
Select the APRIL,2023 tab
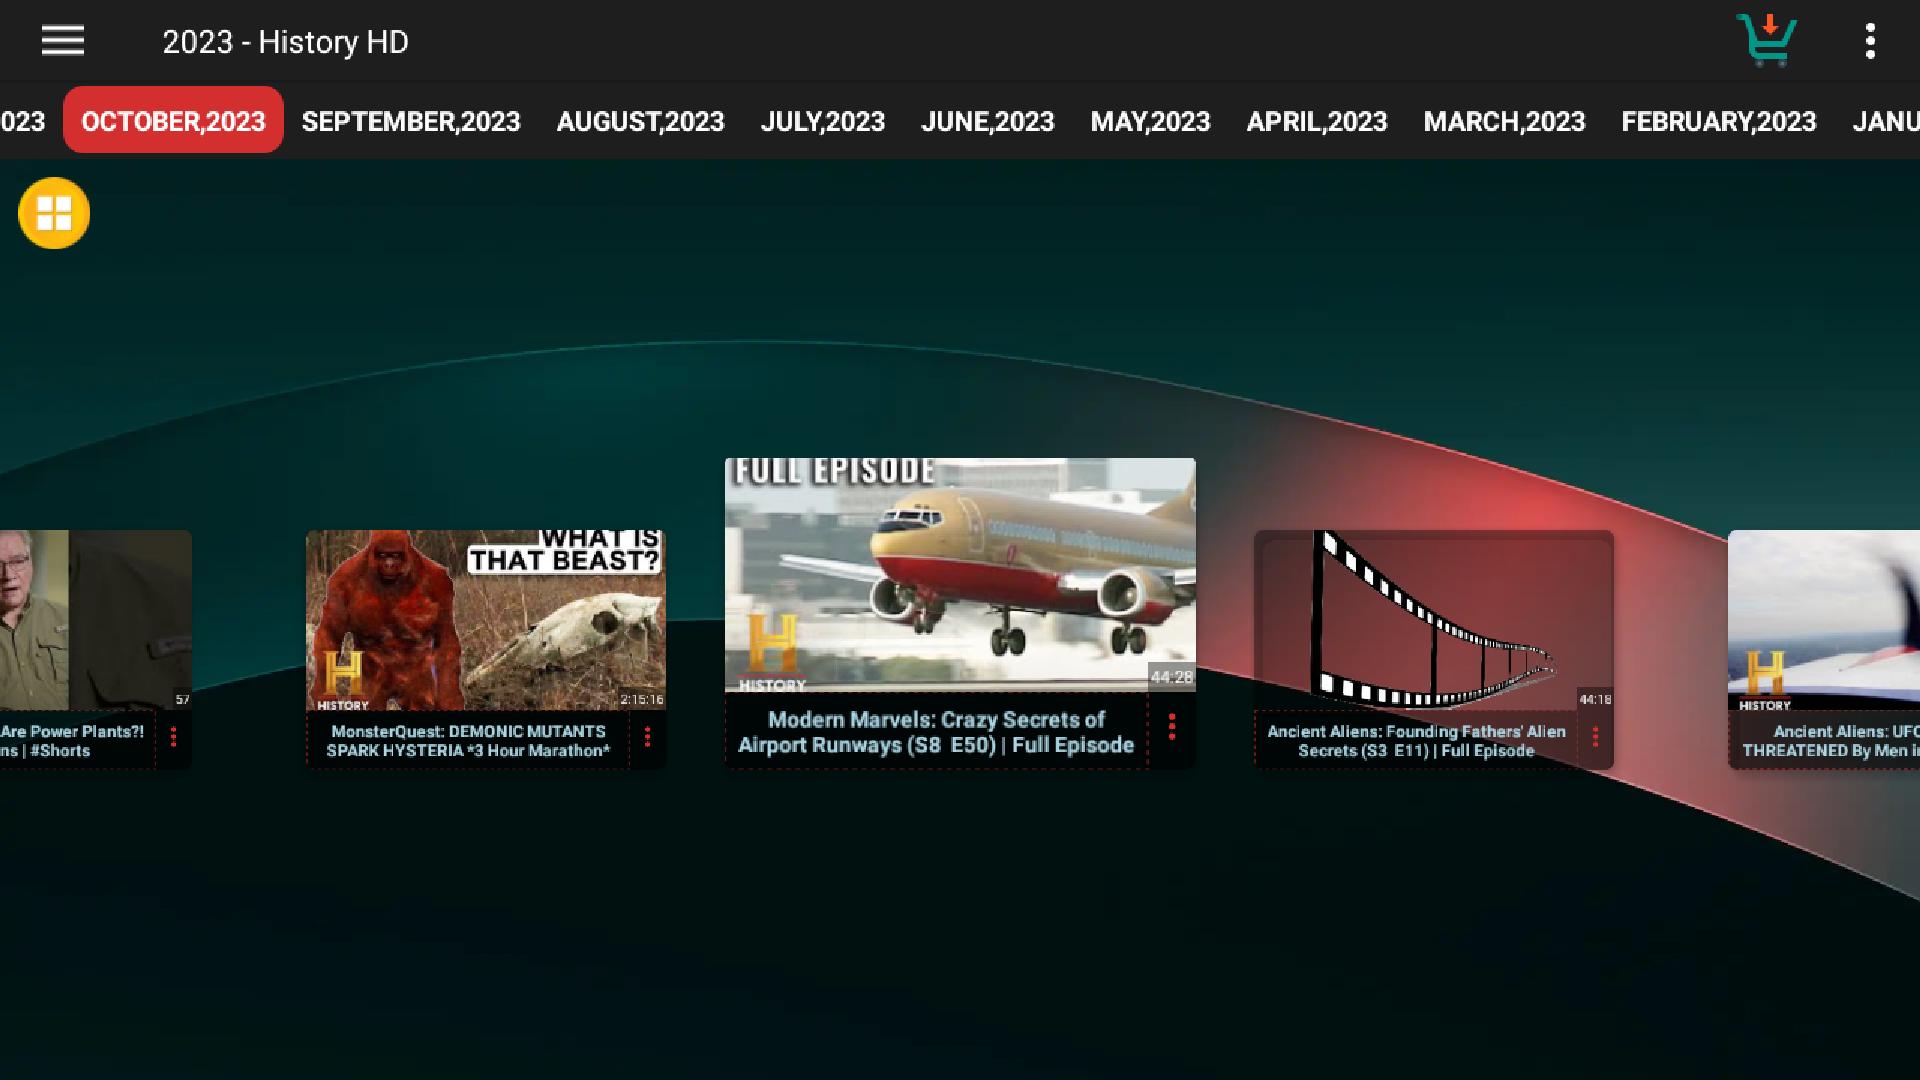tap(1316, 121)
